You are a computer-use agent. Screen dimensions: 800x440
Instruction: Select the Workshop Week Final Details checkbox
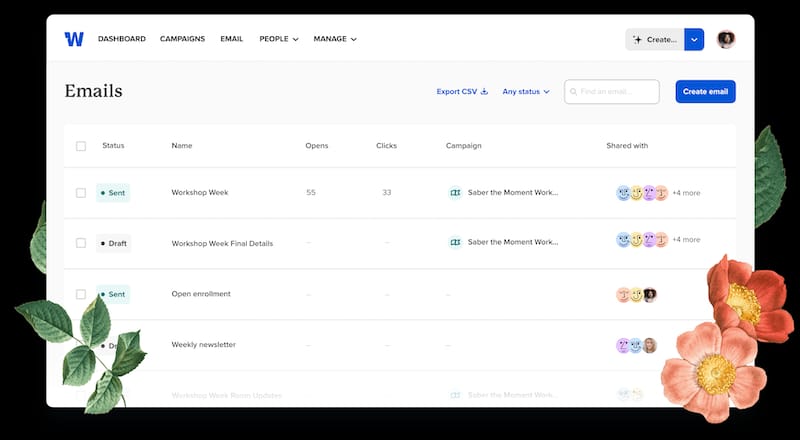81,242
